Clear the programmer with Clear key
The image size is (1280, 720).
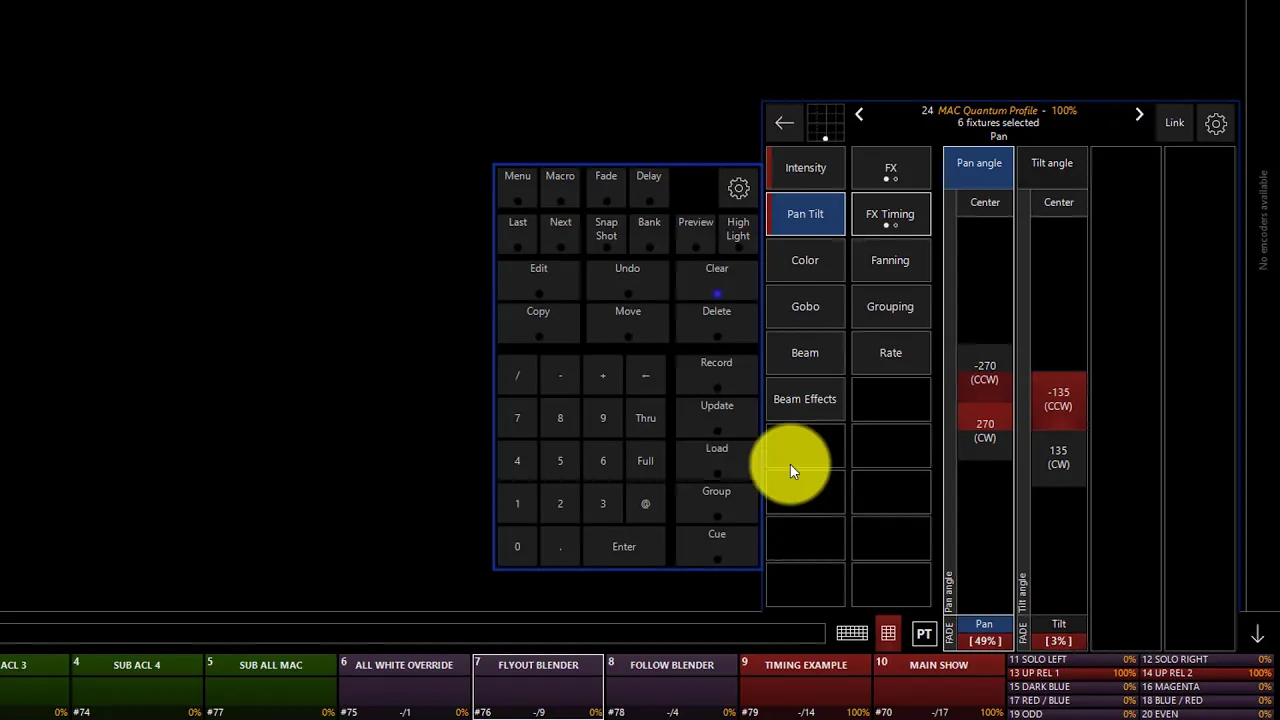coord(717,279)
